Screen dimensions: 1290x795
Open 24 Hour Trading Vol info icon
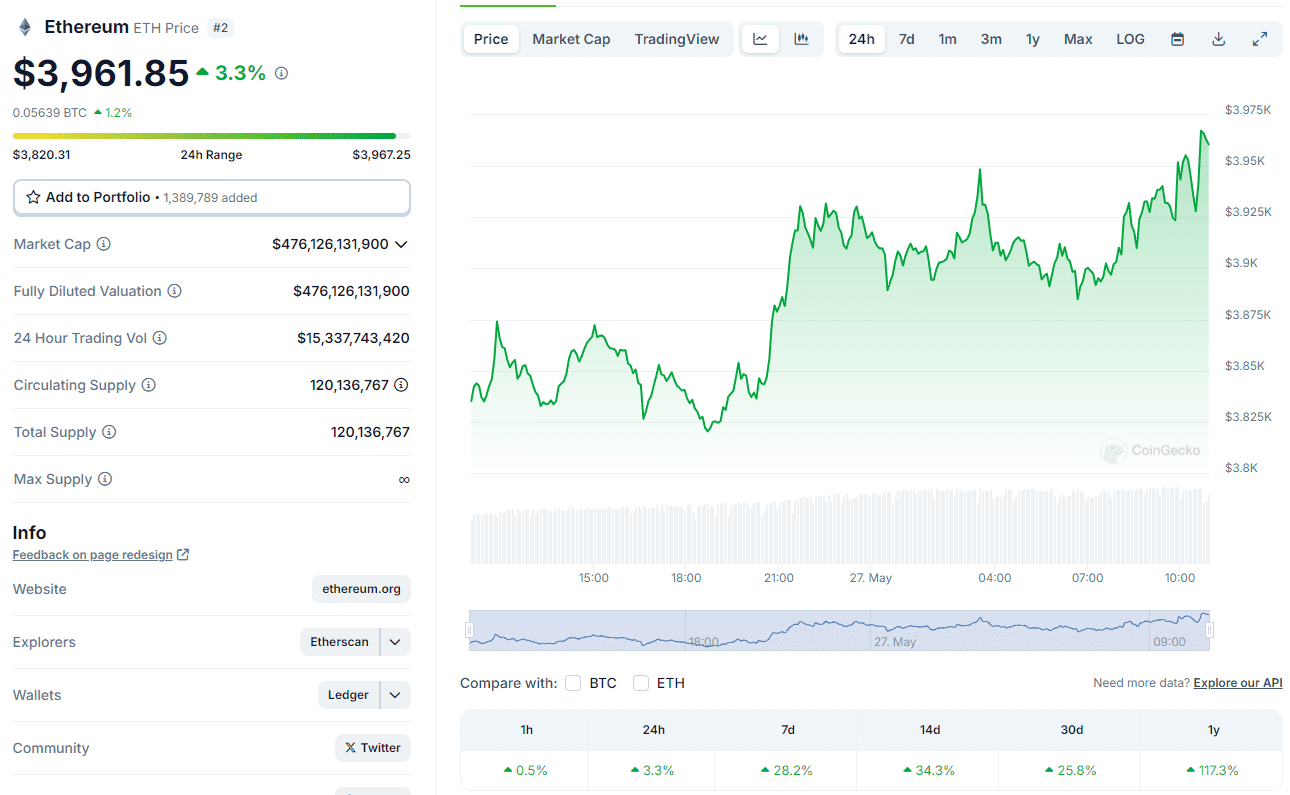(159, 338)
